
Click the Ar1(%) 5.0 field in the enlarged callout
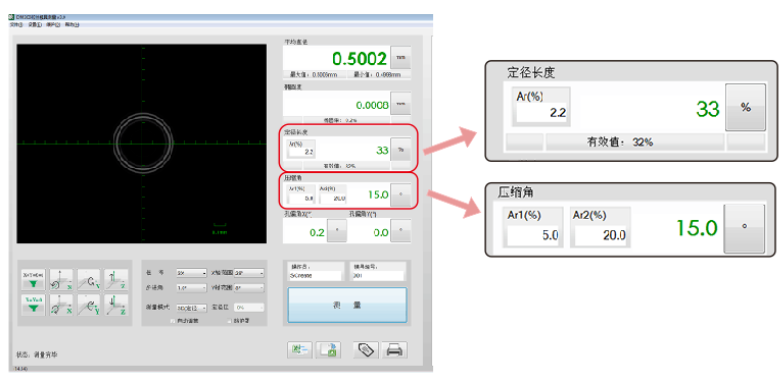[534, 235]
